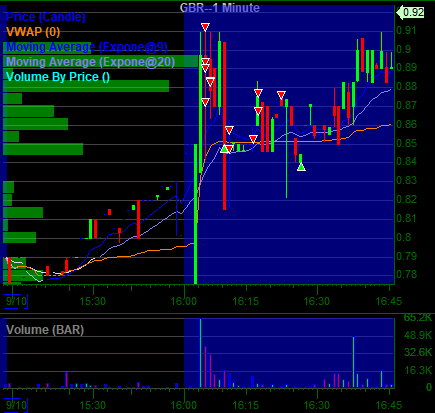The width and height of the screenshot is (435, 413).
Task: Click the 9/10 date under the volume panel
Action: point(16,405)
